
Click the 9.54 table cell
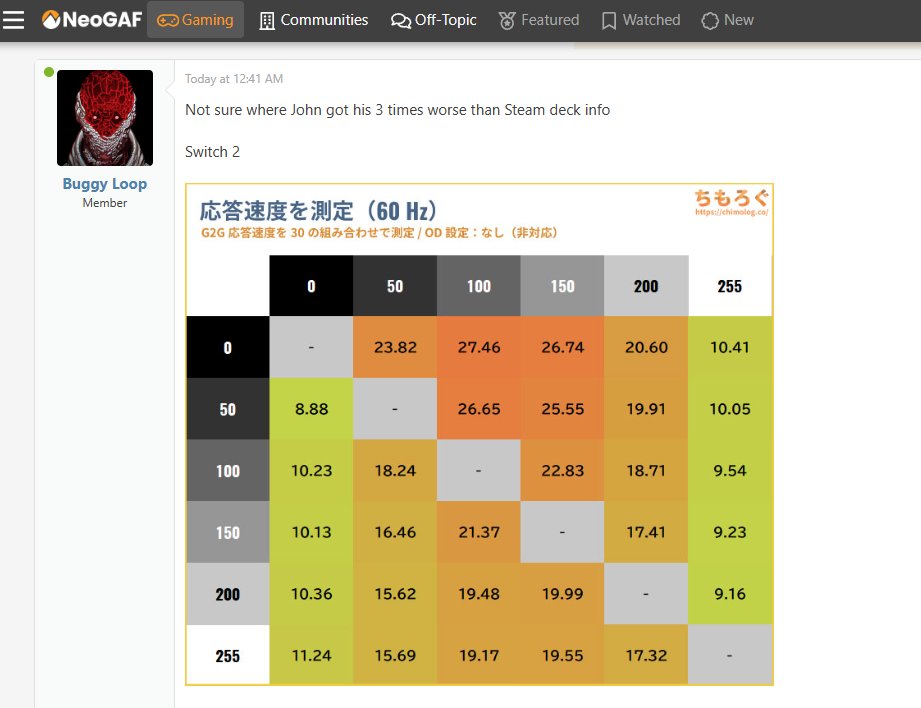tap(730, 471)
